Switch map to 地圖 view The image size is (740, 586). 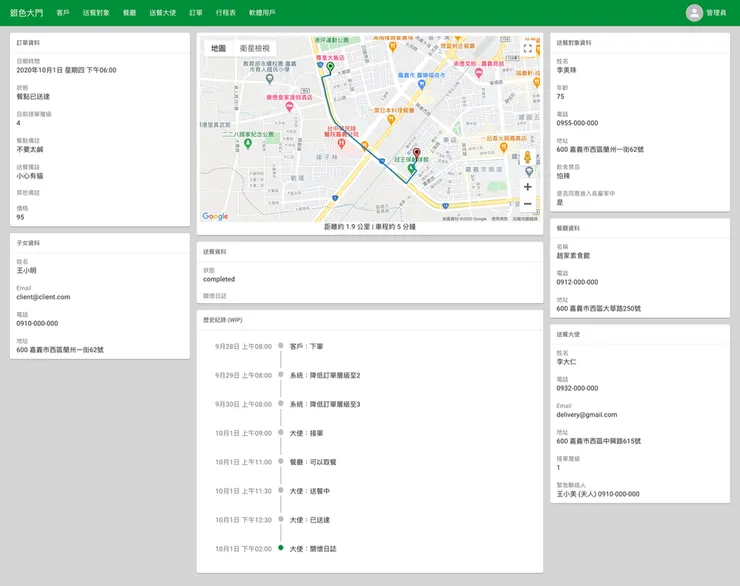[218, 48]
